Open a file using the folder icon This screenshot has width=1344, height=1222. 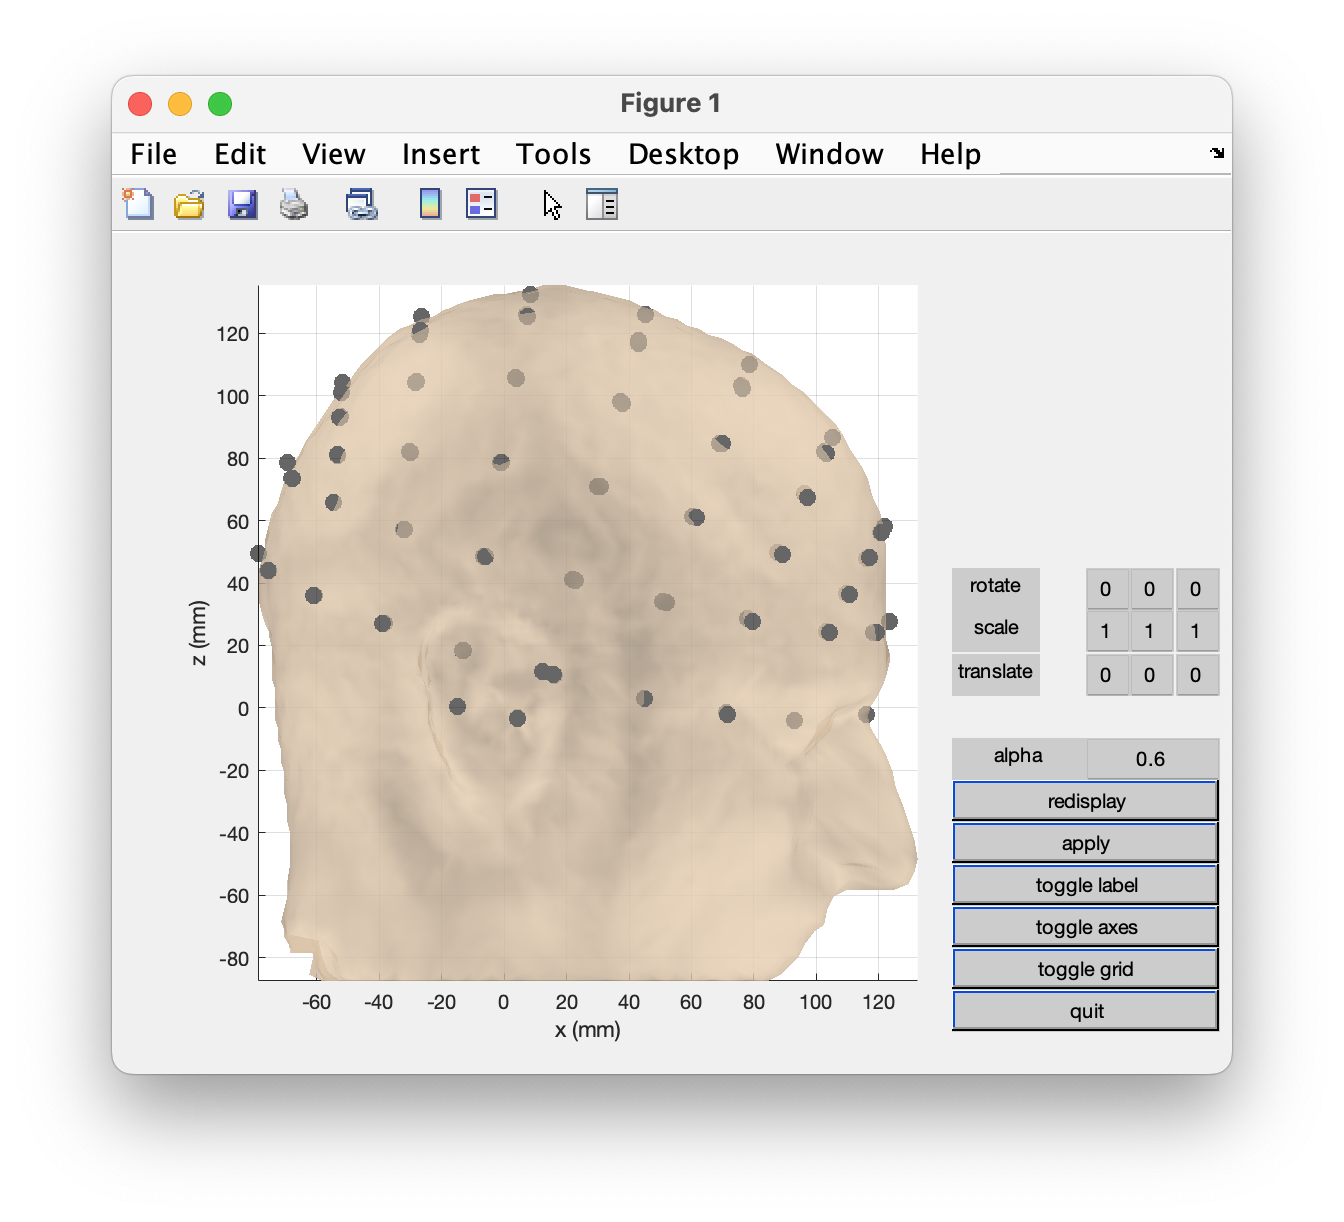coord(189,204)
